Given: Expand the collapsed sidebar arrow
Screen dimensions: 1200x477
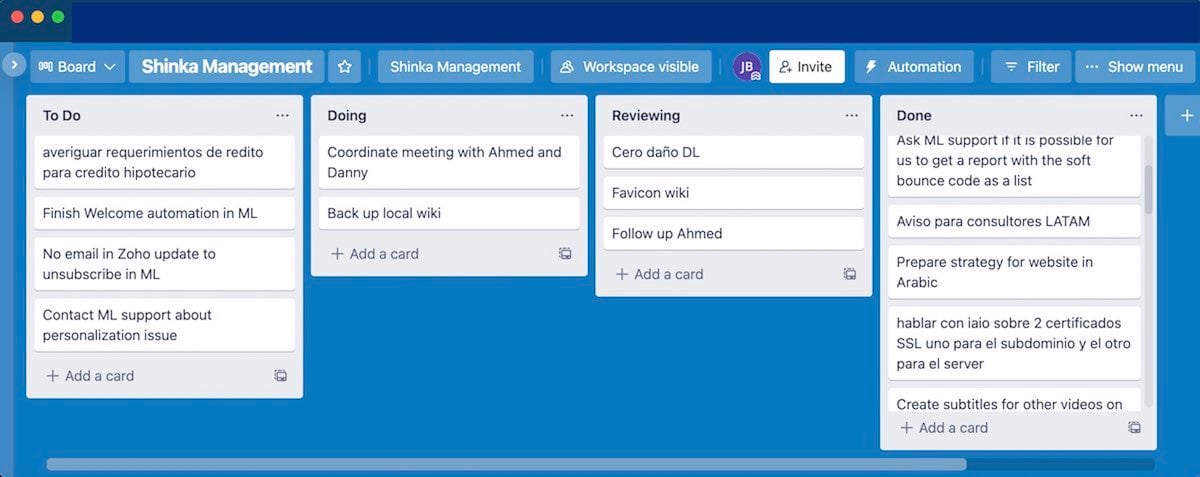Looking at the screenshot, I should click(x=13, y=65).
